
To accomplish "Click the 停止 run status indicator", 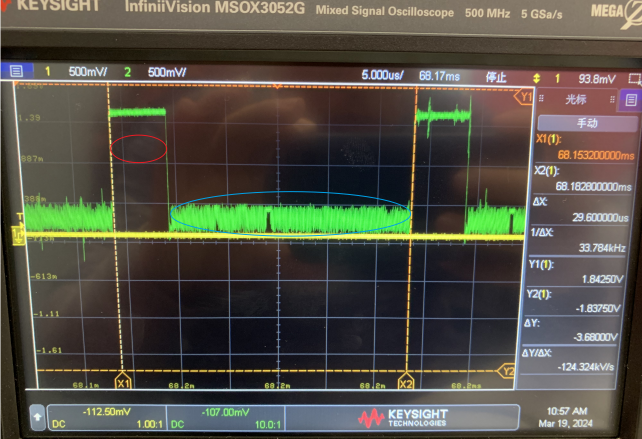I will point(496,77).
